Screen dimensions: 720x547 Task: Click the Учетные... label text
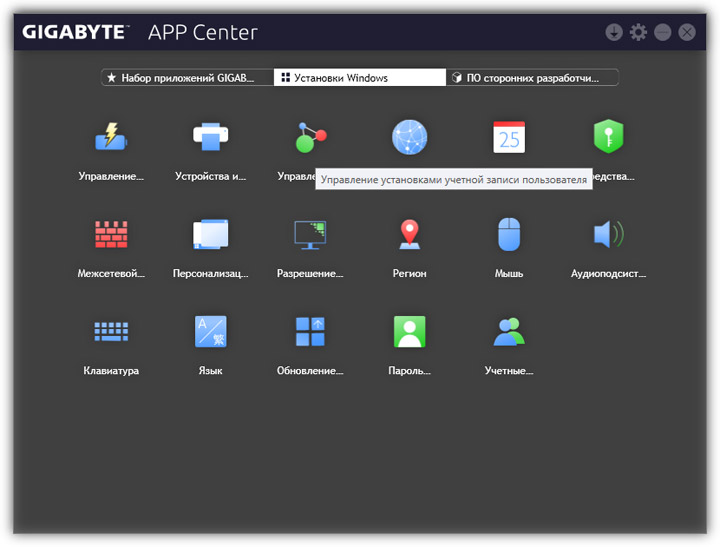[x=509, y=371]
